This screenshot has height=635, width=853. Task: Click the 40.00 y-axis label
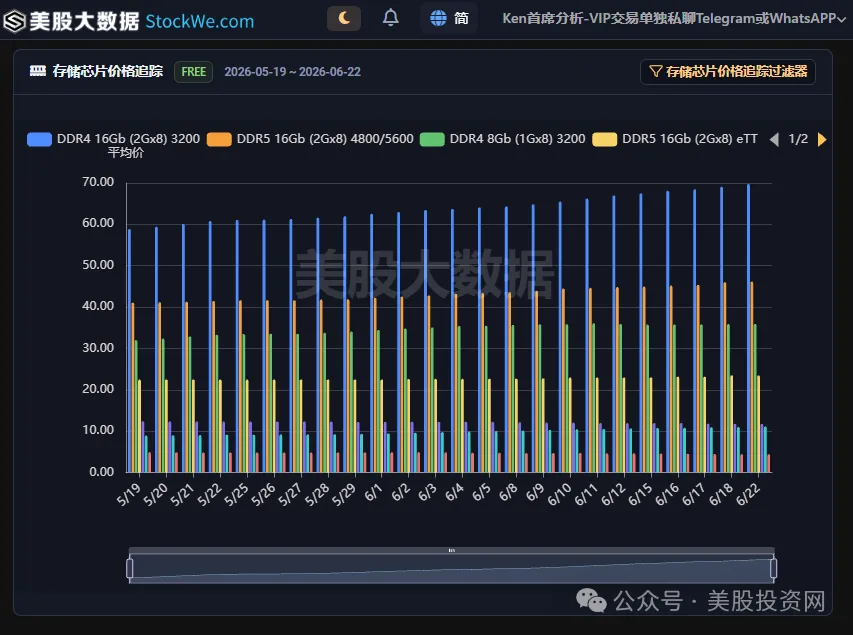(x=98, y=306)
